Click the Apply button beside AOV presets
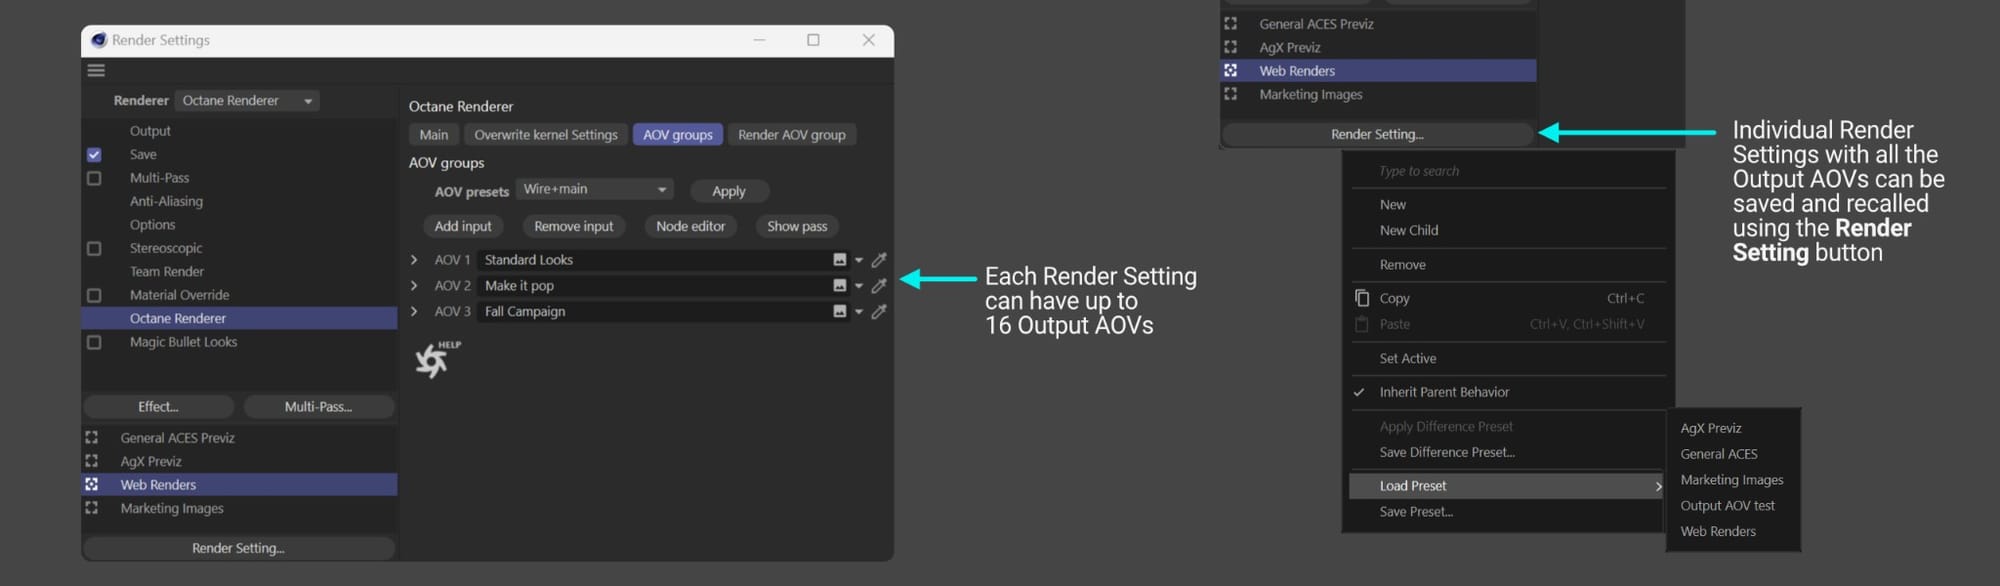Viewport: 2000px width, 586px height. click(x=729, y=191)
